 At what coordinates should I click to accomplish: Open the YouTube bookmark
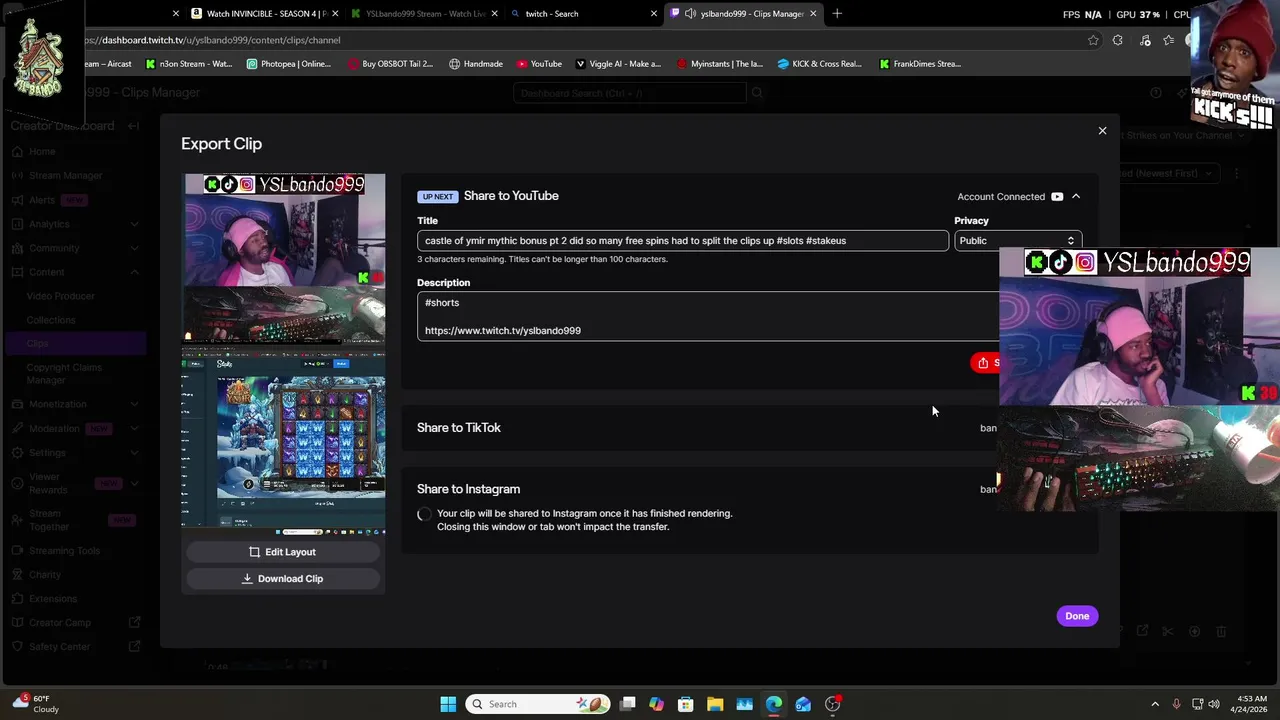coord(539,64)
